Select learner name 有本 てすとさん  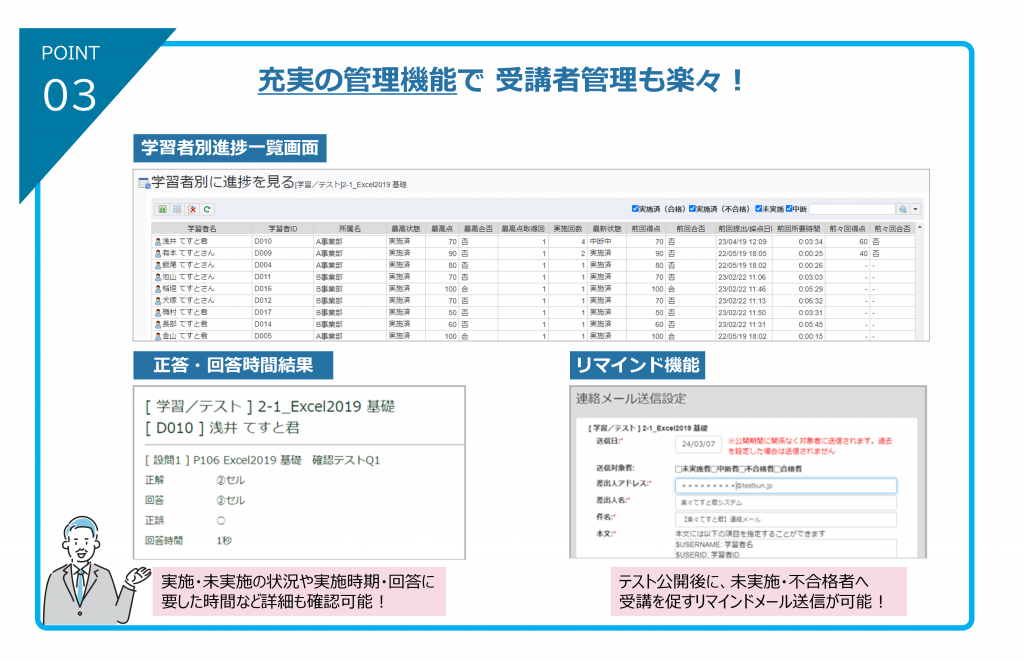pos(188,253)
